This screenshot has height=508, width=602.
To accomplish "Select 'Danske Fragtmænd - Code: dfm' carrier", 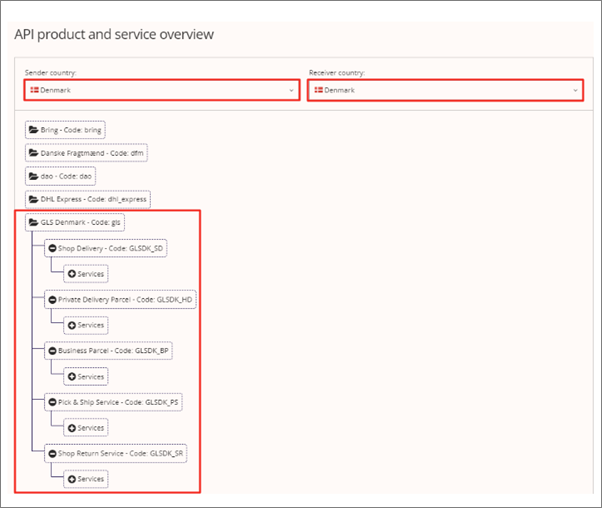I will [86, 153].
